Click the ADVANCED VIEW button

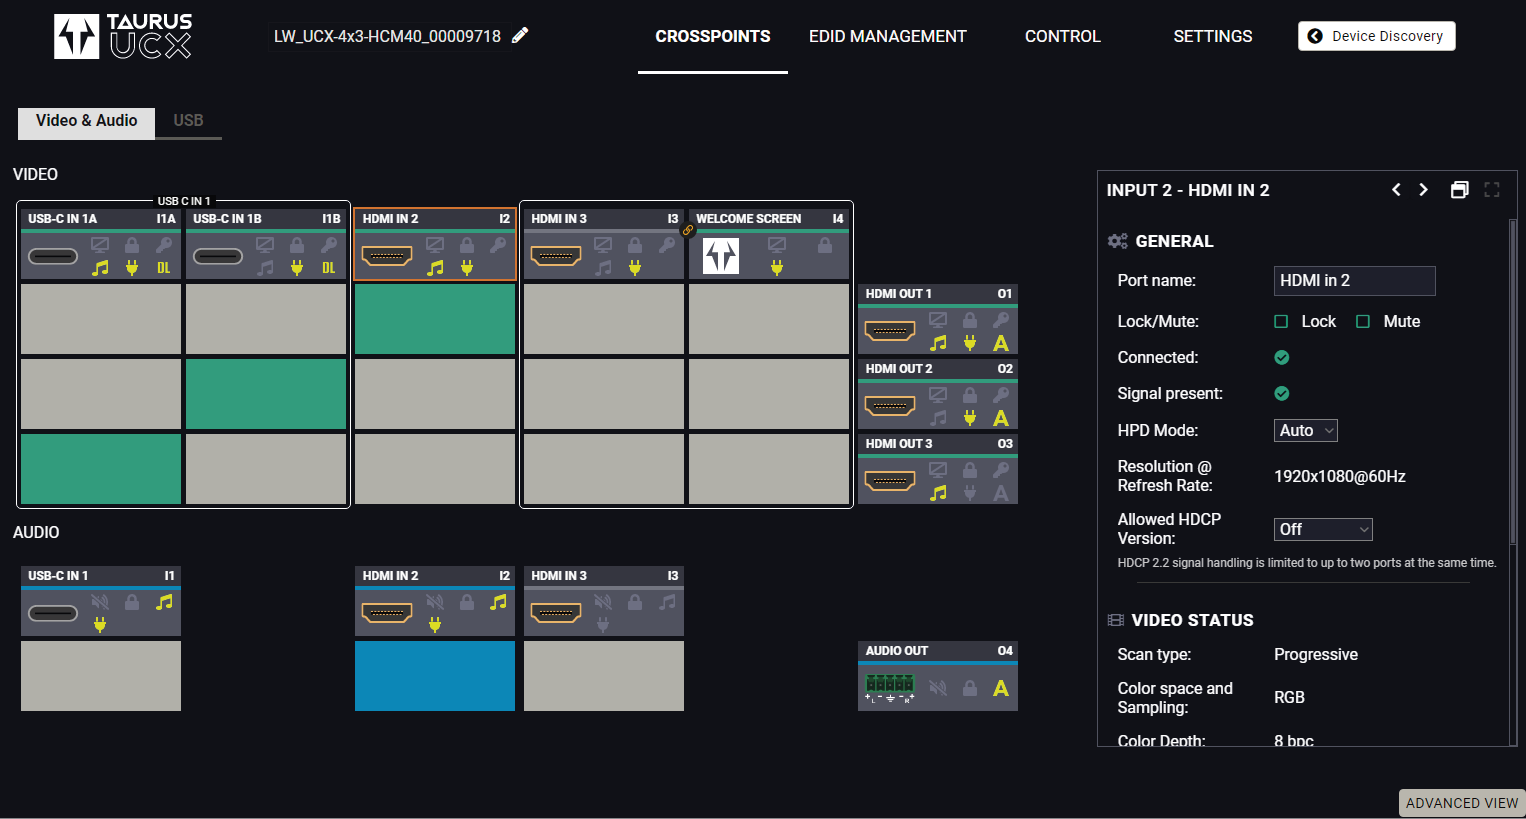click(1461, 803)
